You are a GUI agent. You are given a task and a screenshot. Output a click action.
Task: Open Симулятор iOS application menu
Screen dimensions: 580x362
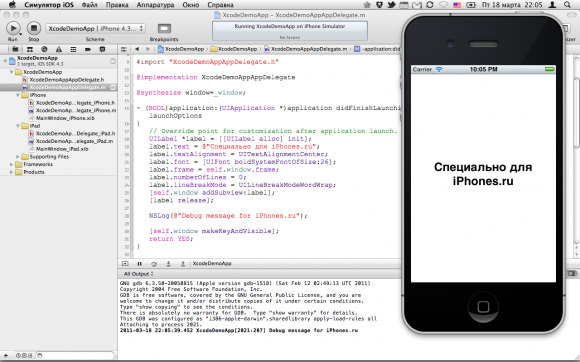click(x=49, y=5)
